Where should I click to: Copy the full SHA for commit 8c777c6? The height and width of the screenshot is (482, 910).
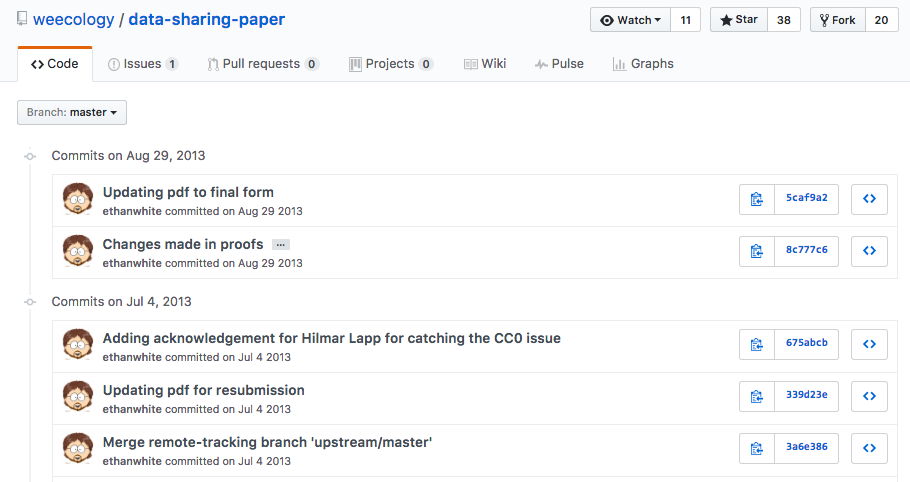click(x=757, y=251)
